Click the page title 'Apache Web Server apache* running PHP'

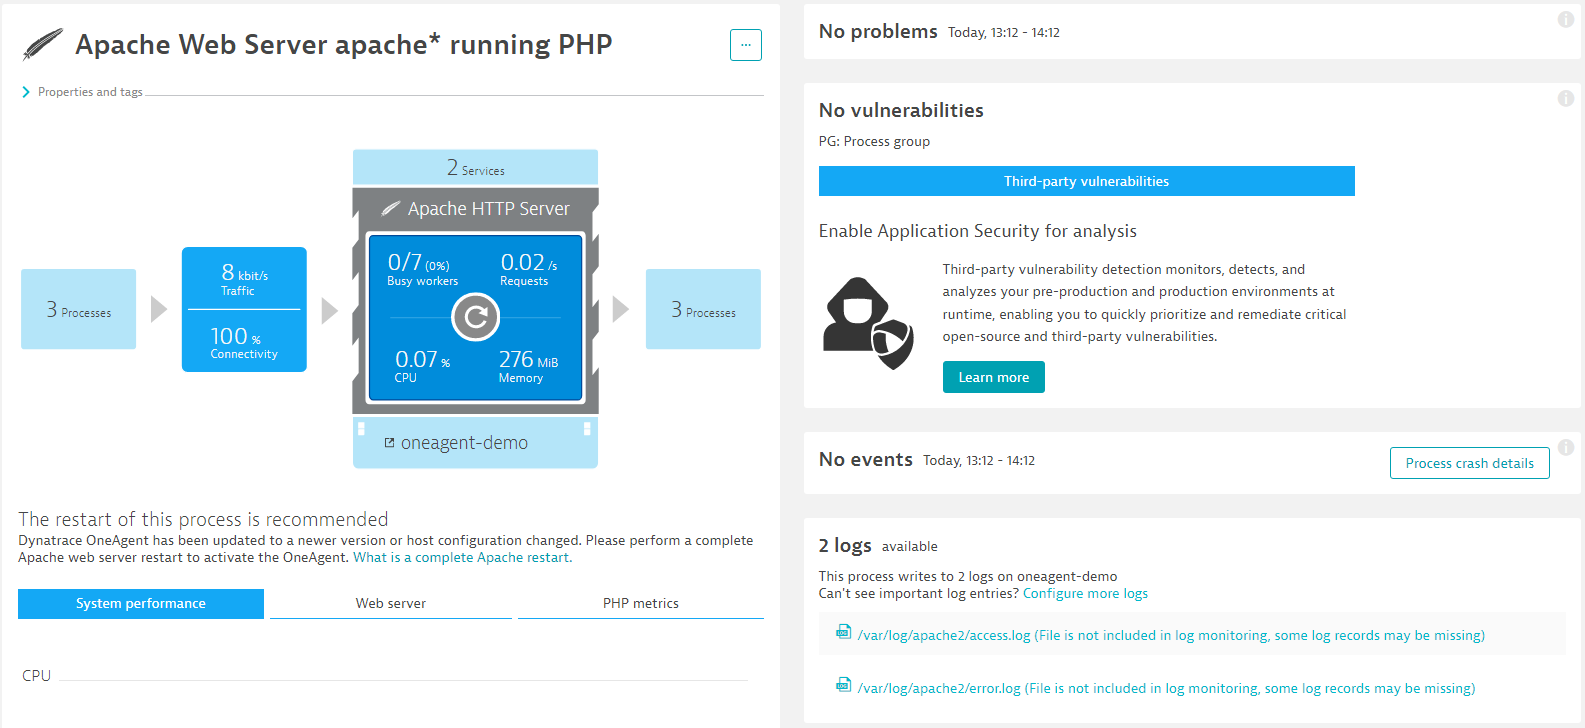(x=344, y=45)
